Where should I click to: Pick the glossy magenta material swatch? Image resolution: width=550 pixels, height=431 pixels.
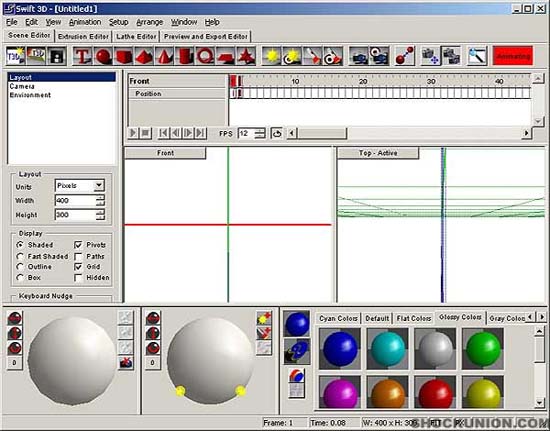340,393
